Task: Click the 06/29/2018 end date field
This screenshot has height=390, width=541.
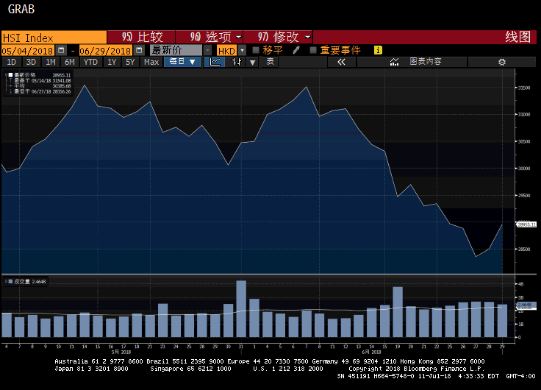Action: [x=105, y=51]
